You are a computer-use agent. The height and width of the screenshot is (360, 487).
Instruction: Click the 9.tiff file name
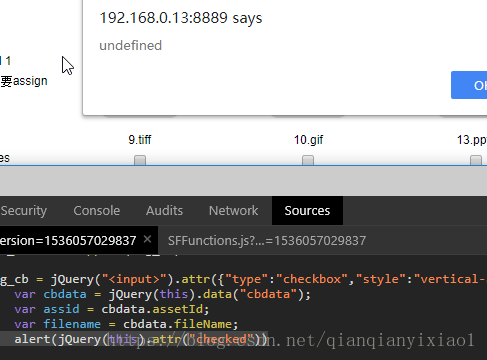click(140, 140)
